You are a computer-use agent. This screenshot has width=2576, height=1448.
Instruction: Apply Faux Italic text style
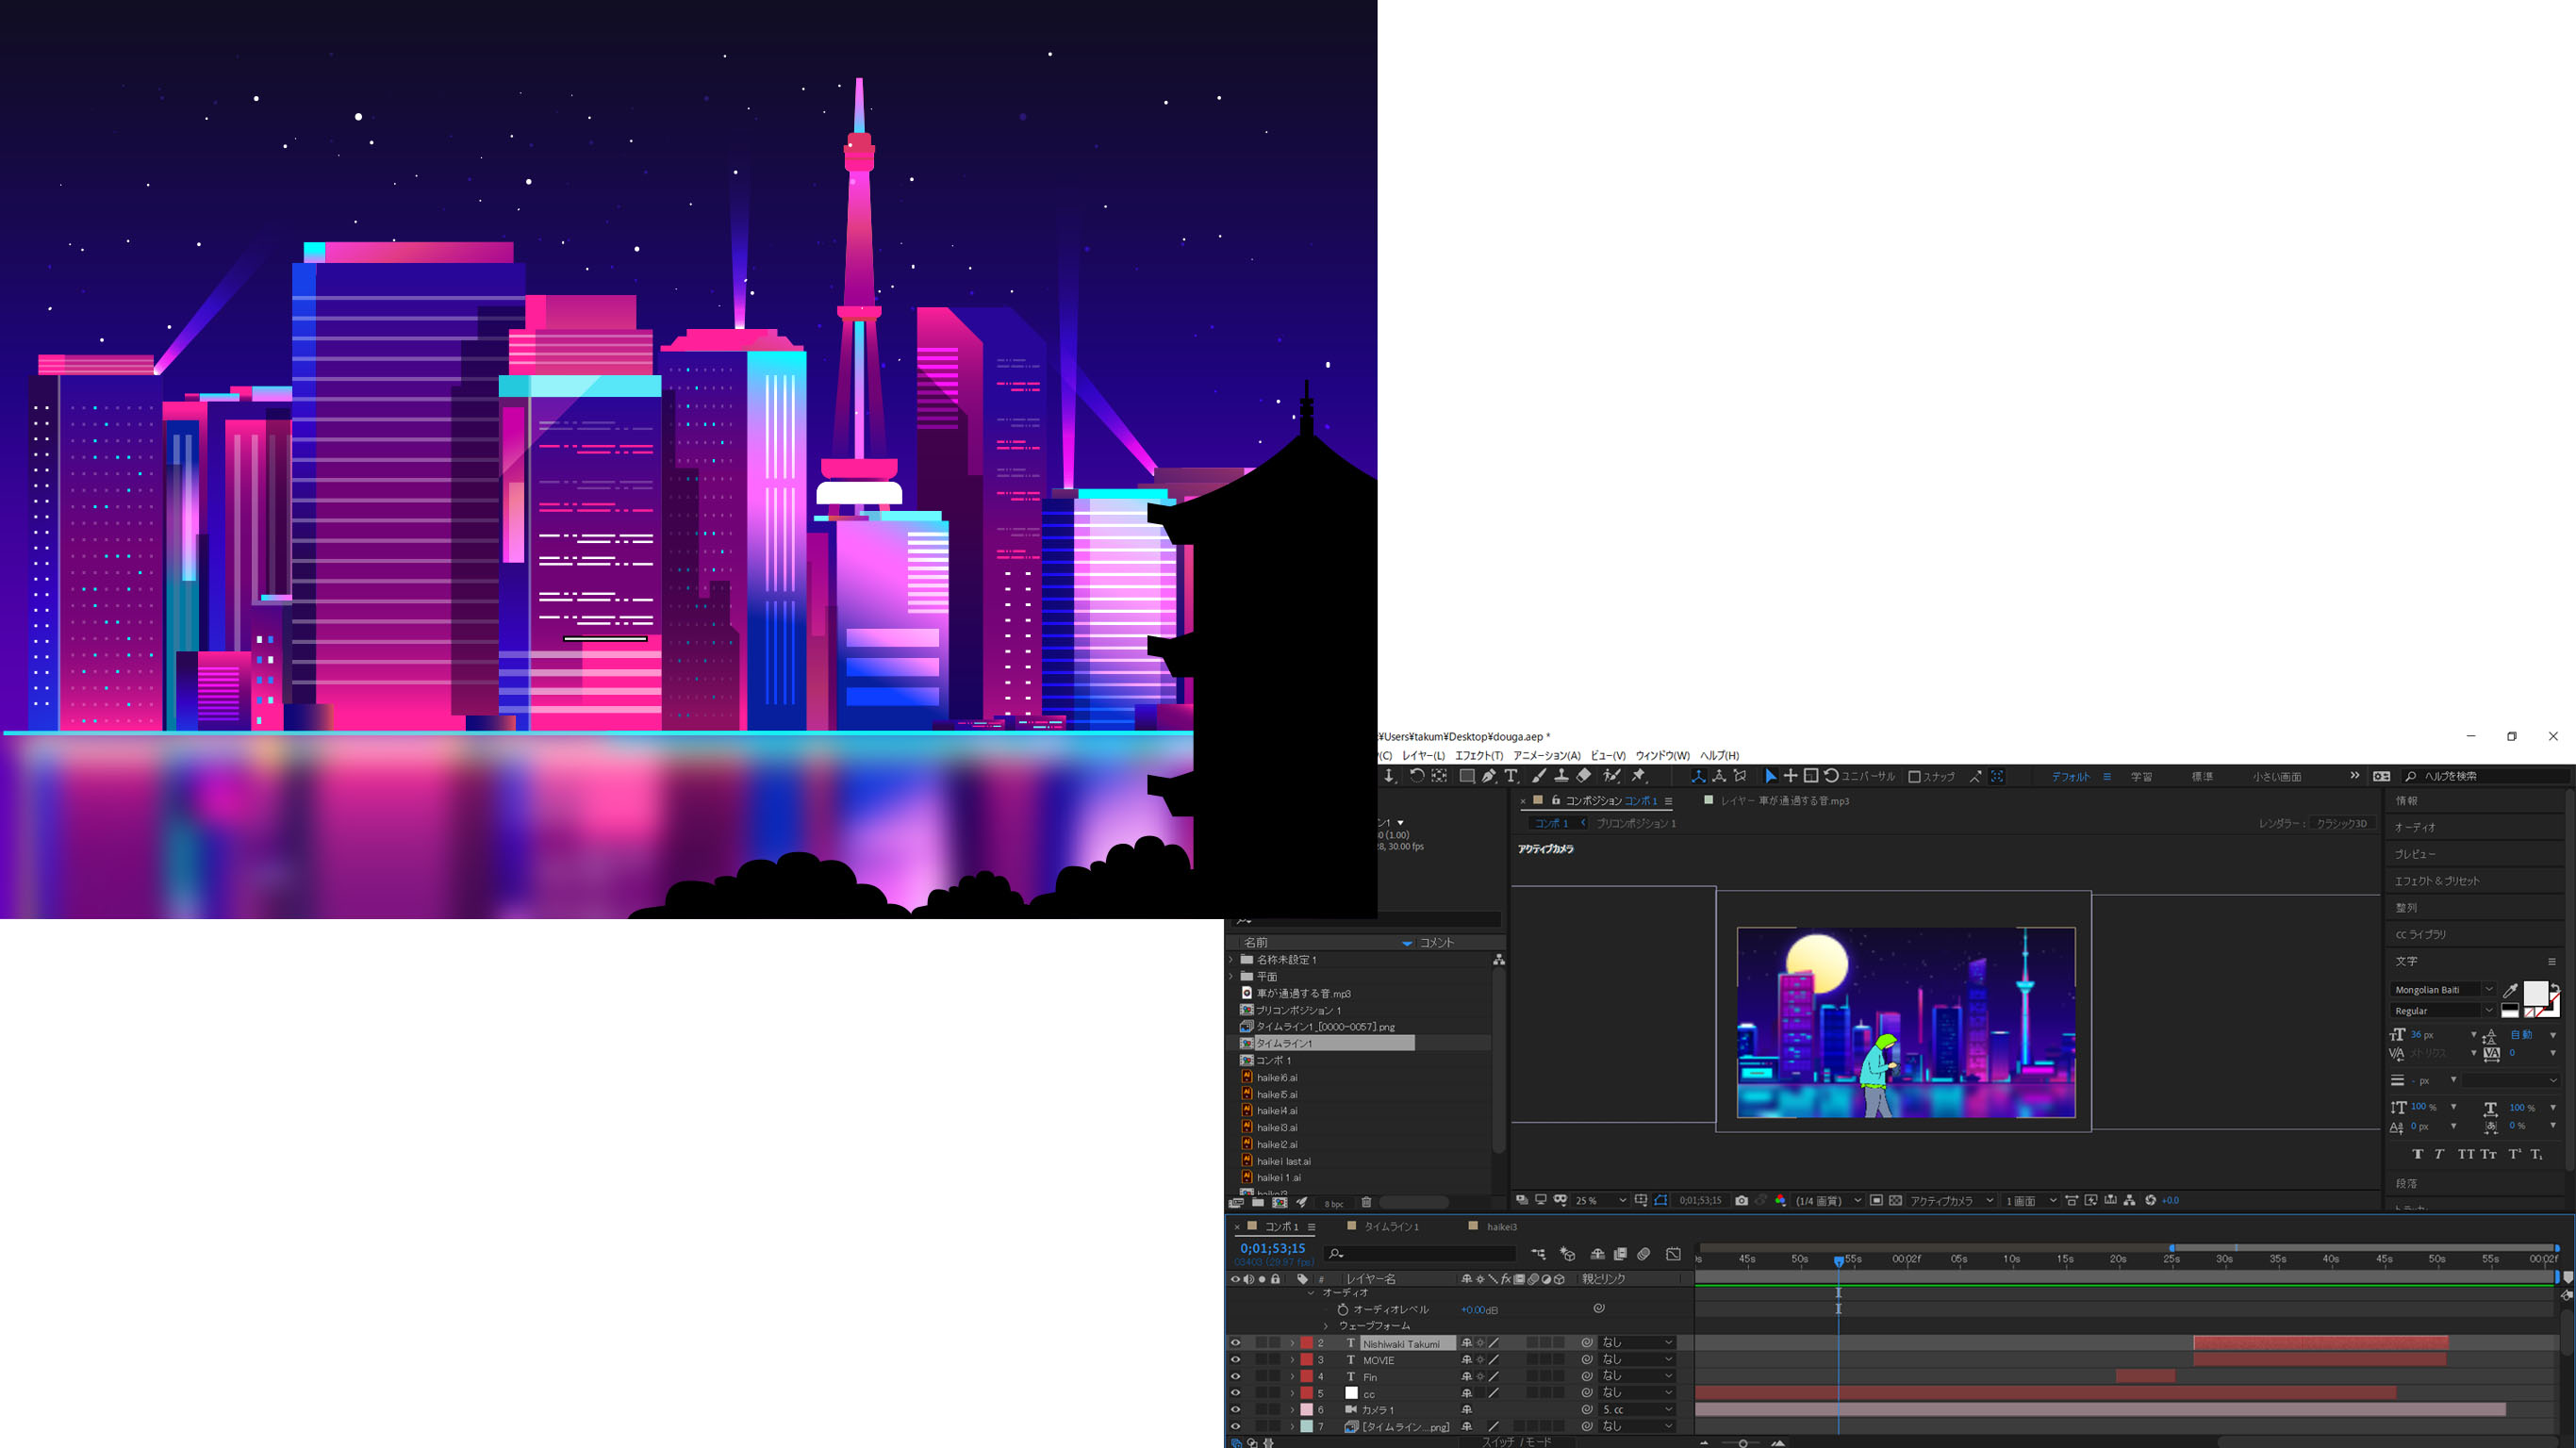pyautogui.click(x=2439, y=1154)
